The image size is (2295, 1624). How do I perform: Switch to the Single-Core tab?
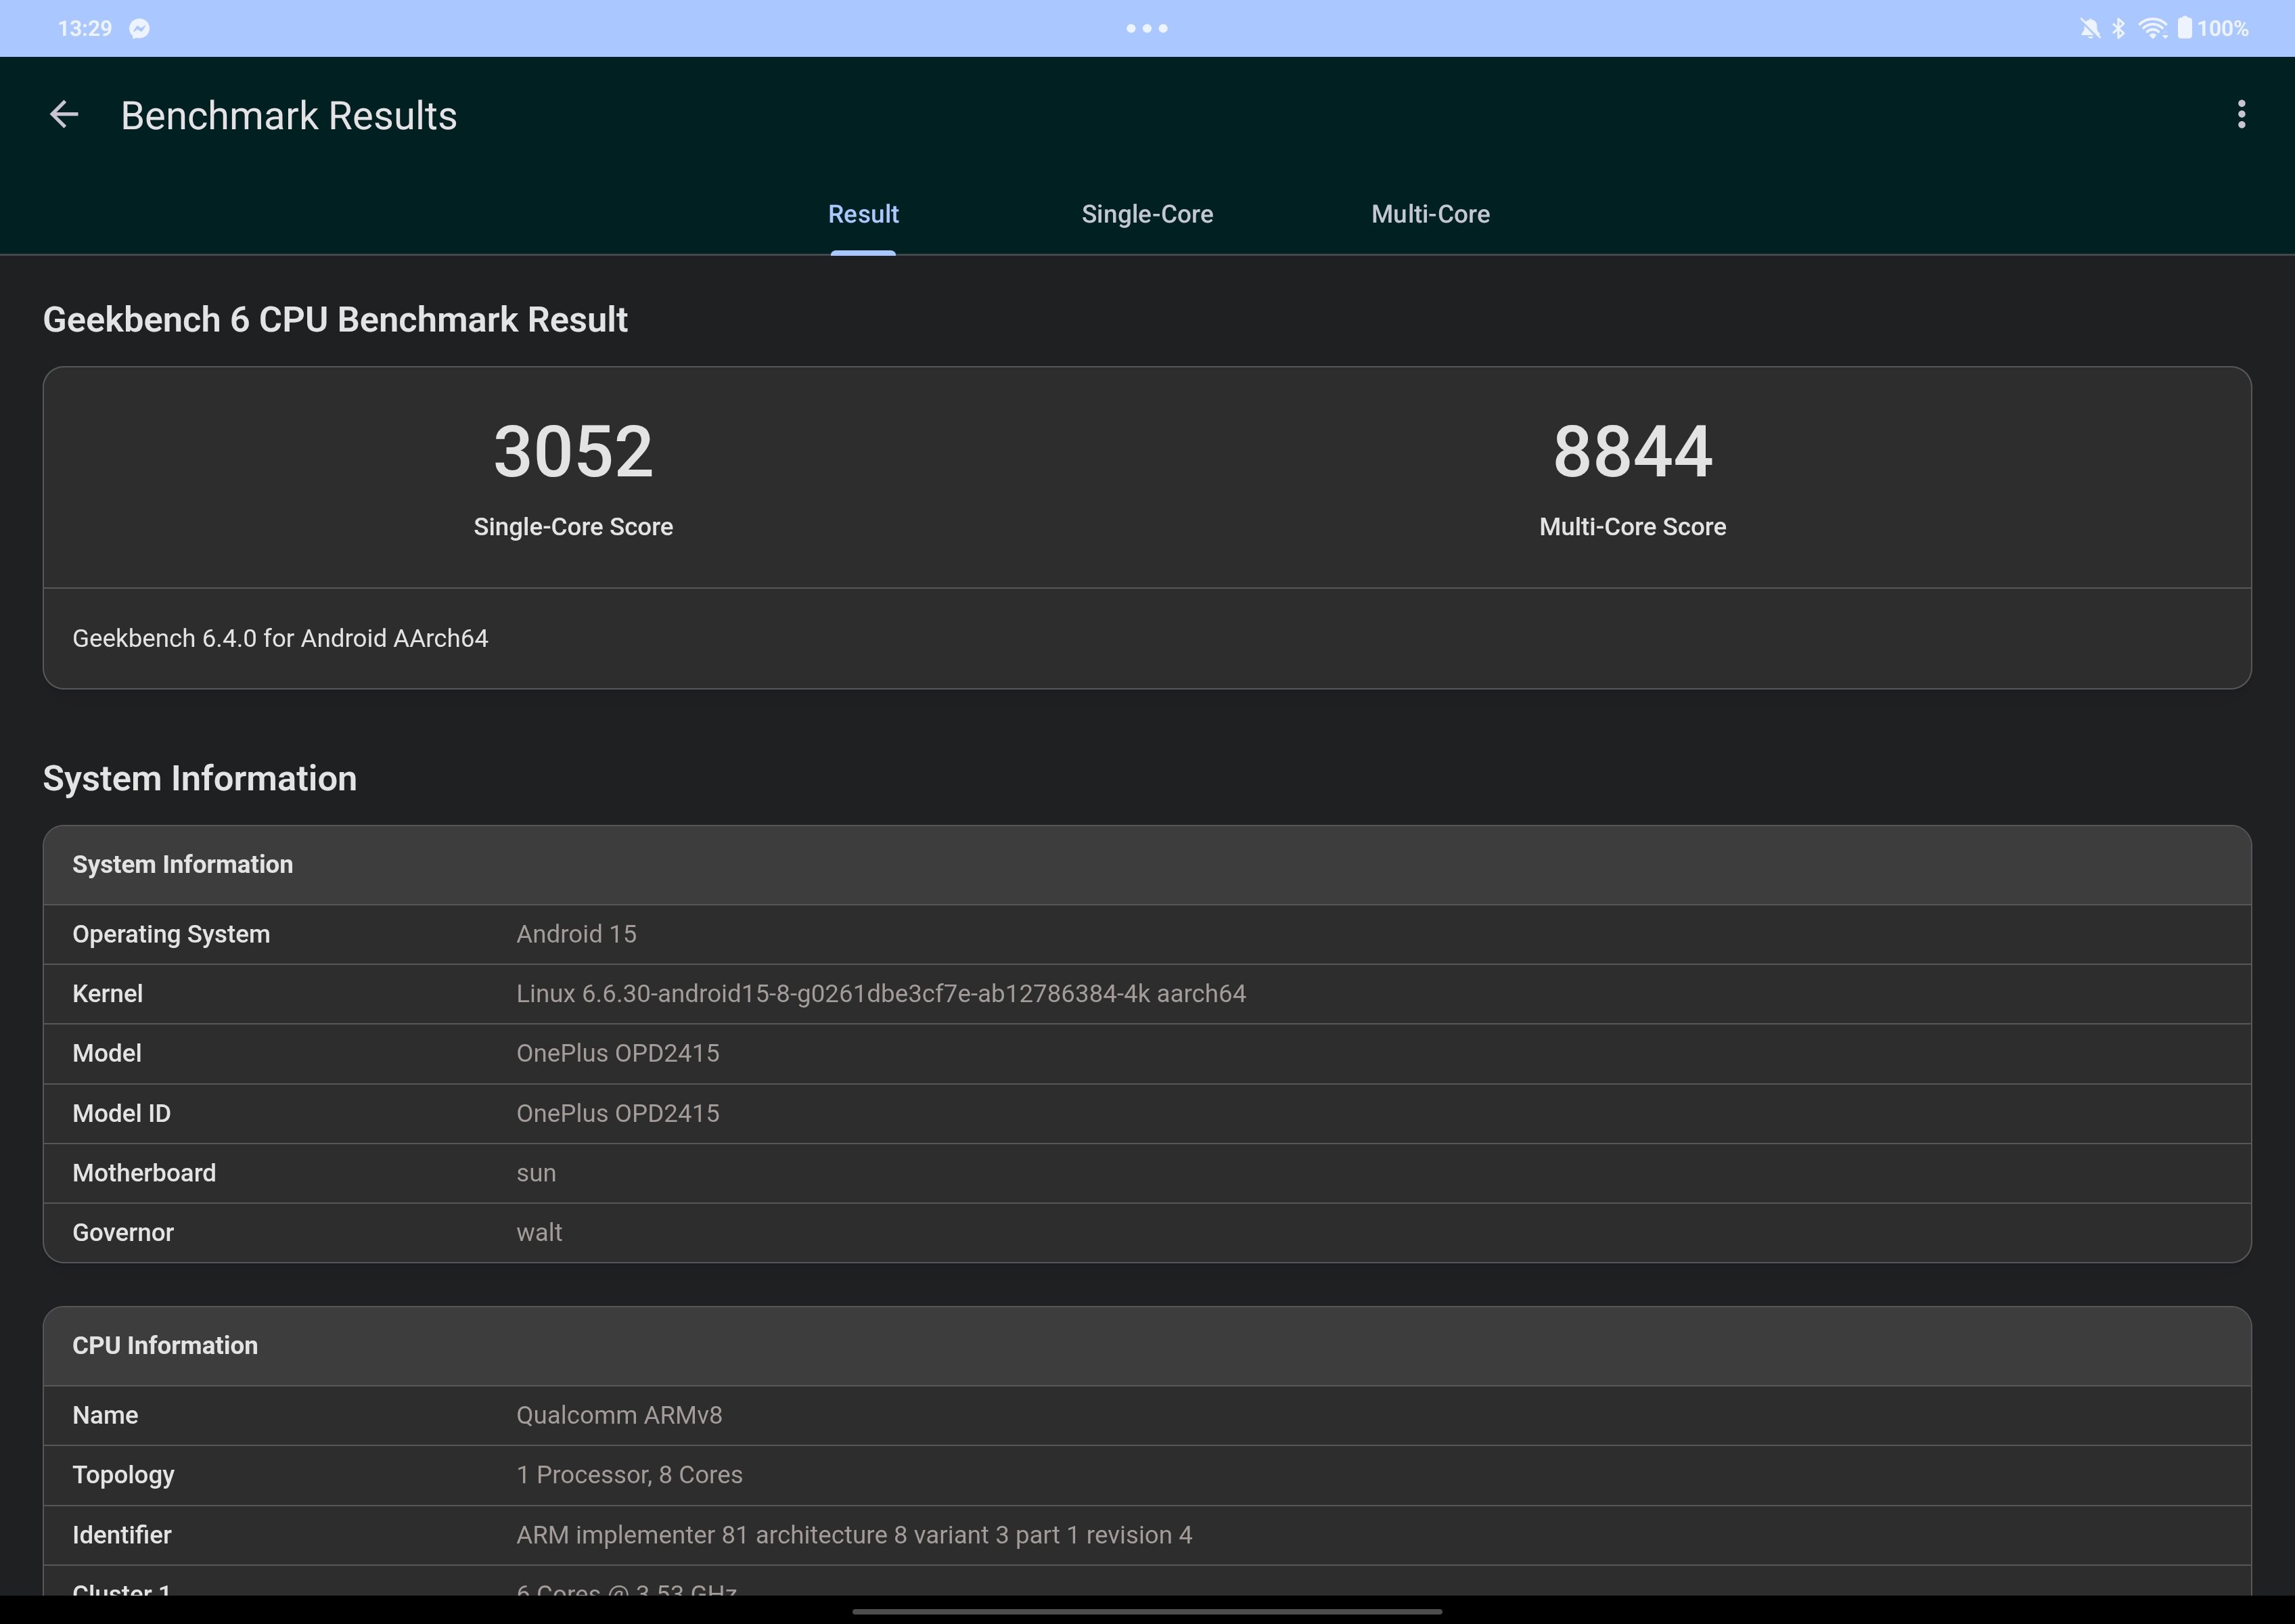click(x=1147, y=214)
